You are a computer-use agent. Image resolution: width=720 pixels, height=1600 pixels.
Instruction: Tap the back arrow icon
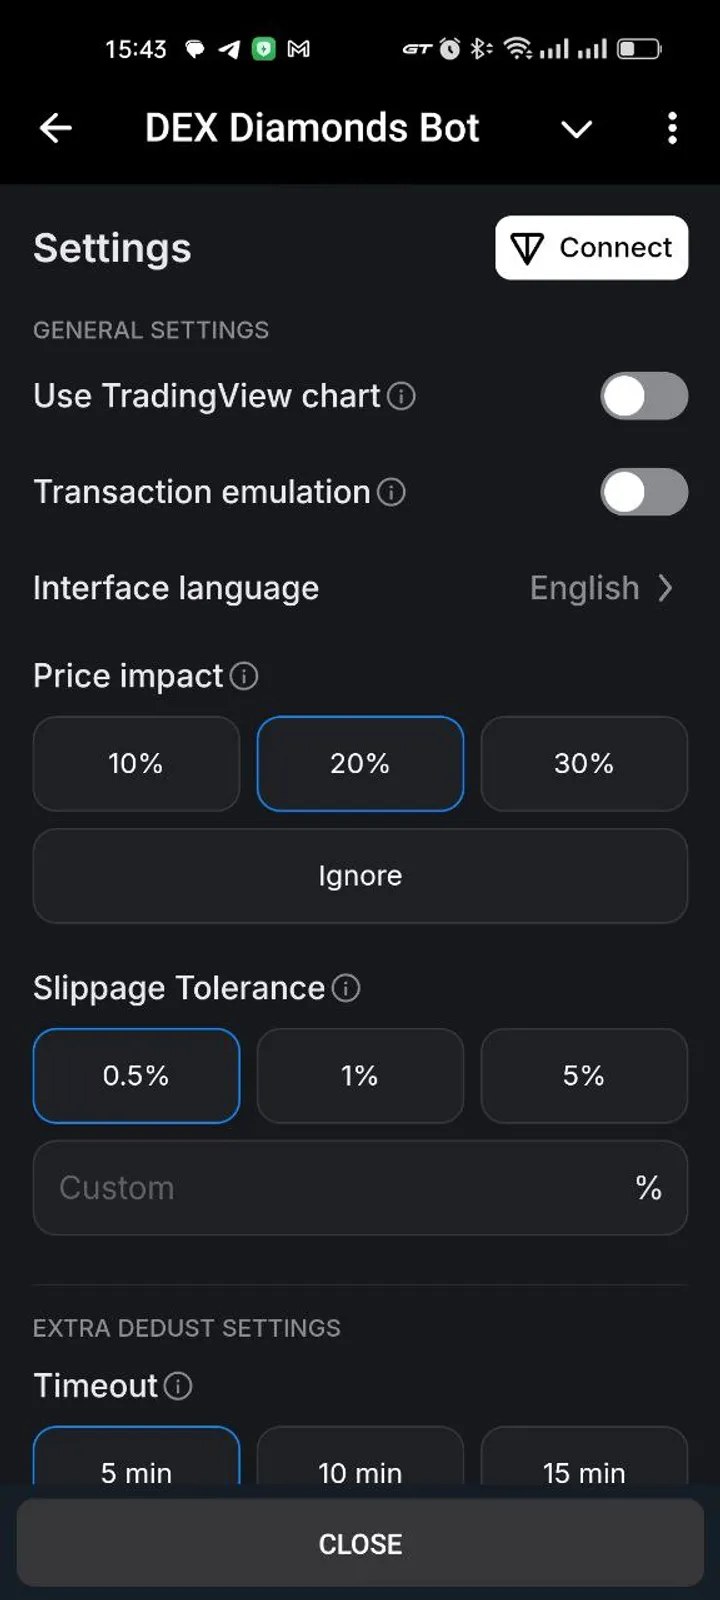click(56, 128)
